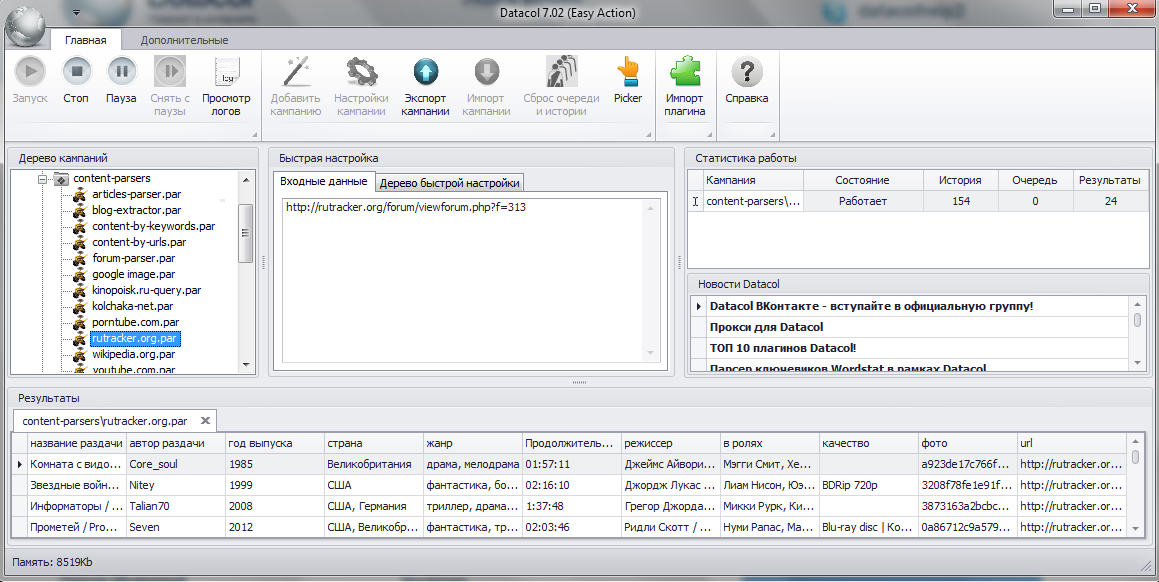Sort results by год выпуска column
Image resolution: width=1159 pixels, height=582 pixels.
point(275,443)
